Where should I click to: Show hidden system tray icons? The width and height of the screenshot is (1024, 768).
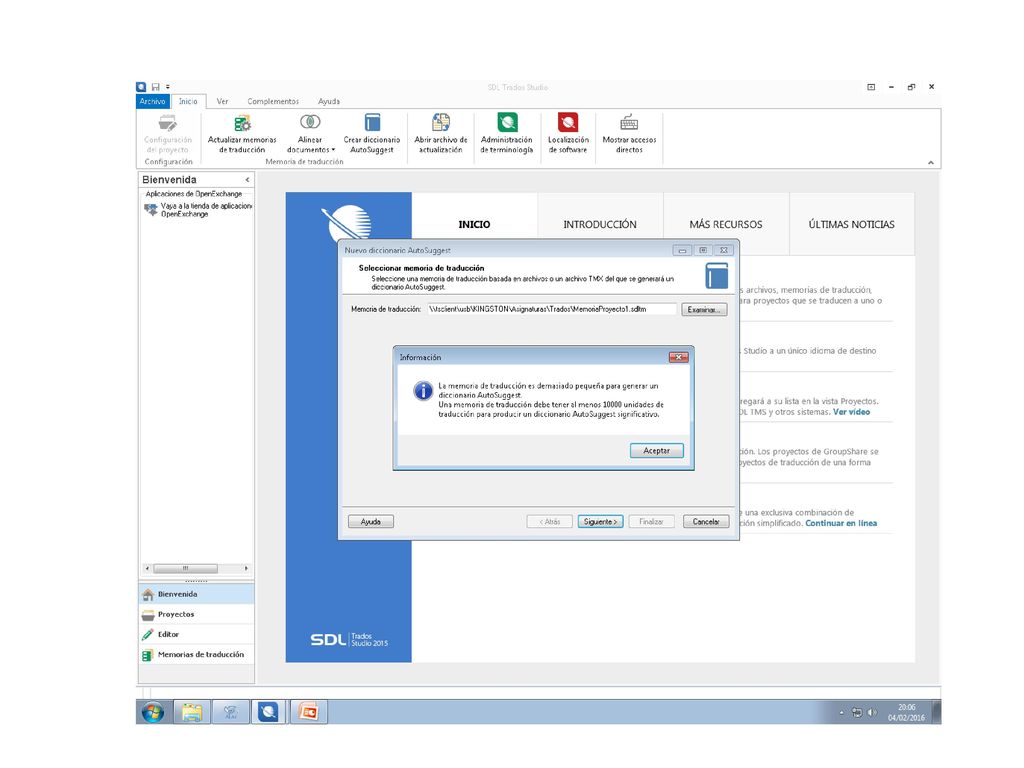tap(841, 712)
